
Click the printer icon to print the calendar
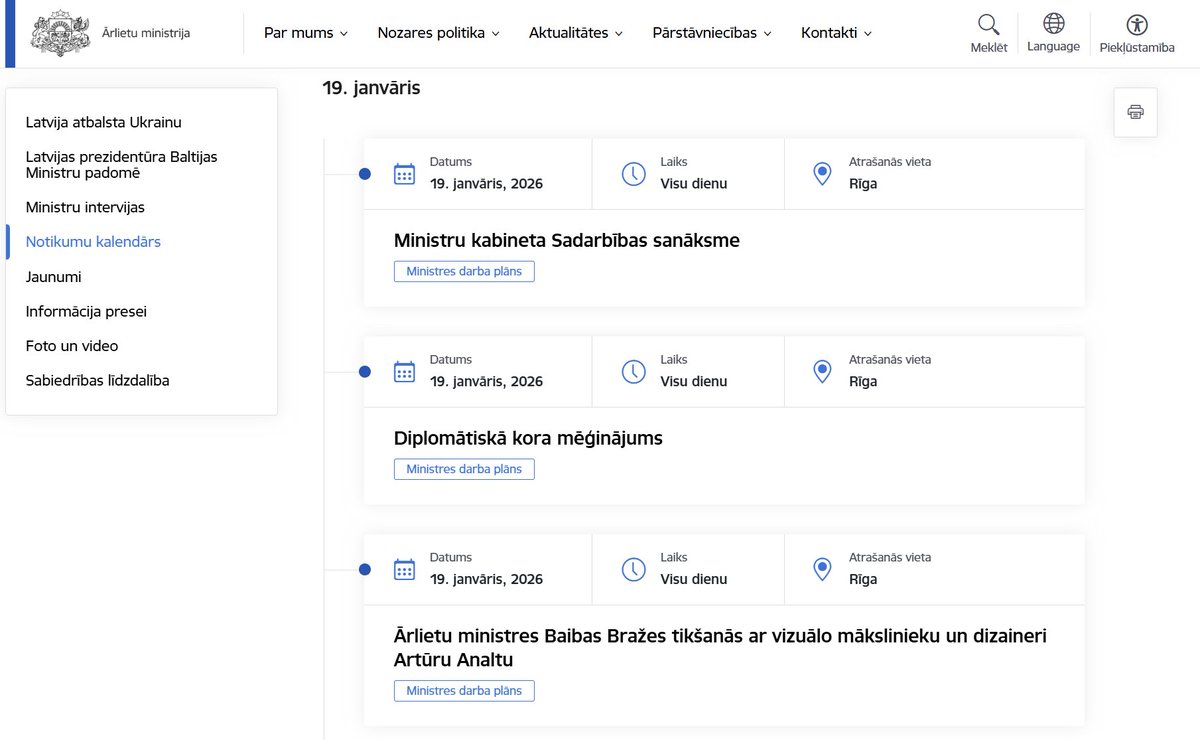pos(1135,111)
